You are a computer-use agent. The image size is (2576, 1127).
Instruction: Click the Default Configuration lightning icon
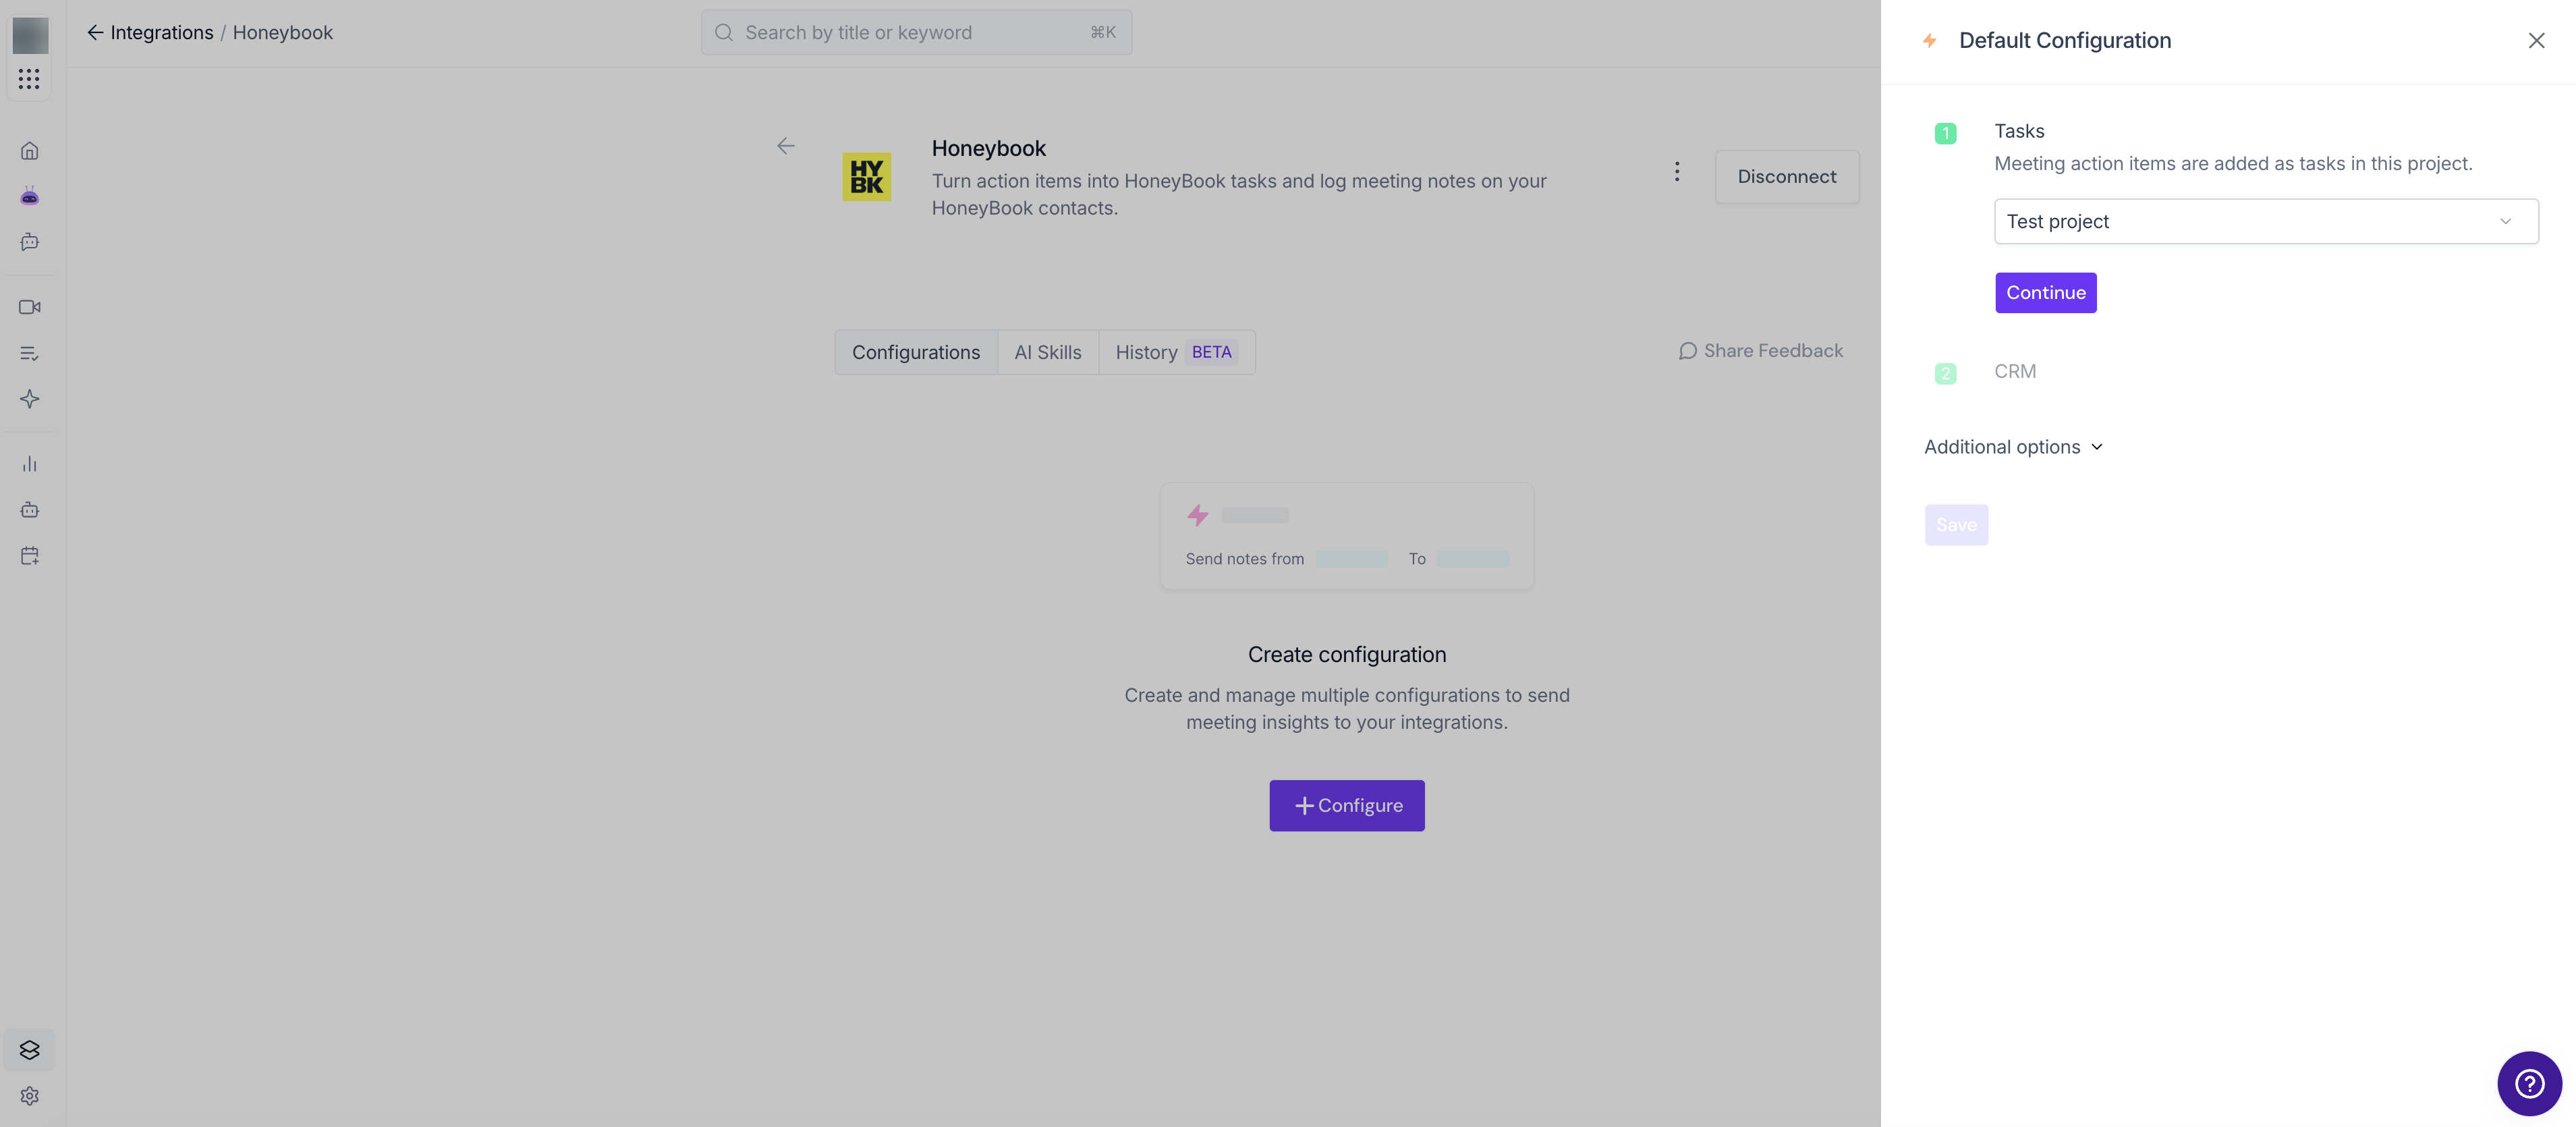point(1929,41)
